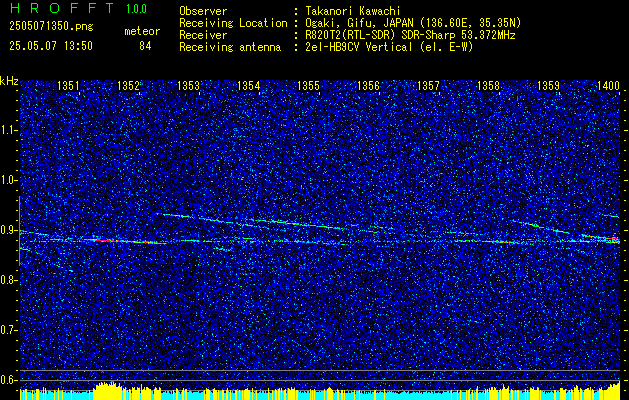Viewport: 629px width, 400px height.
Task: Click the 1355 time marker
Action: 308,85
